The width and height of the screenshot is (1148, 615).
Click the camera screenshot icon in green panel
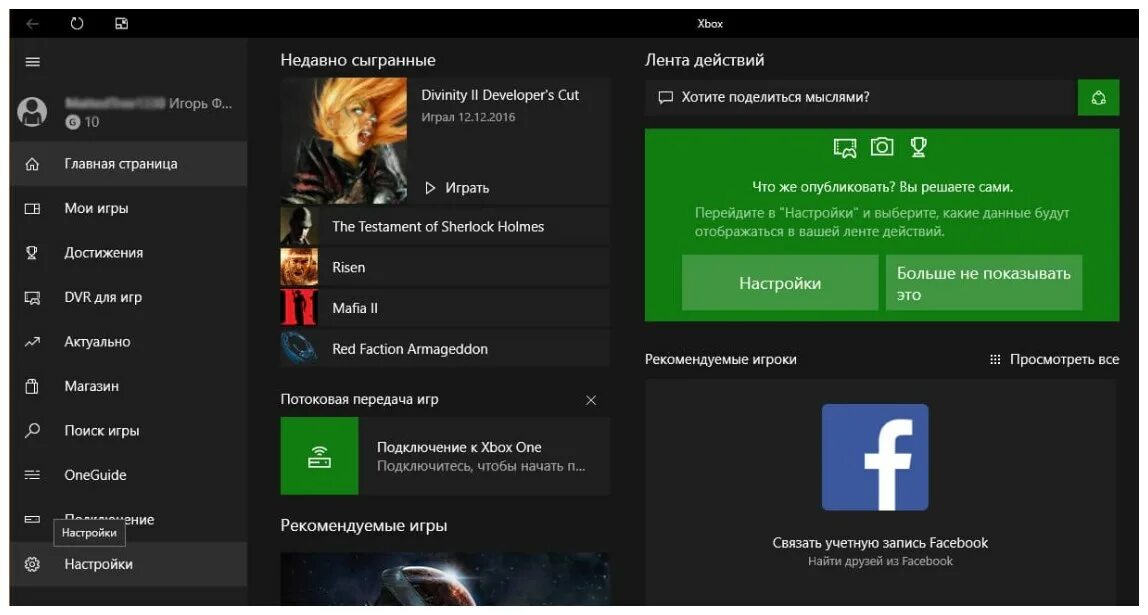[882, 147]
